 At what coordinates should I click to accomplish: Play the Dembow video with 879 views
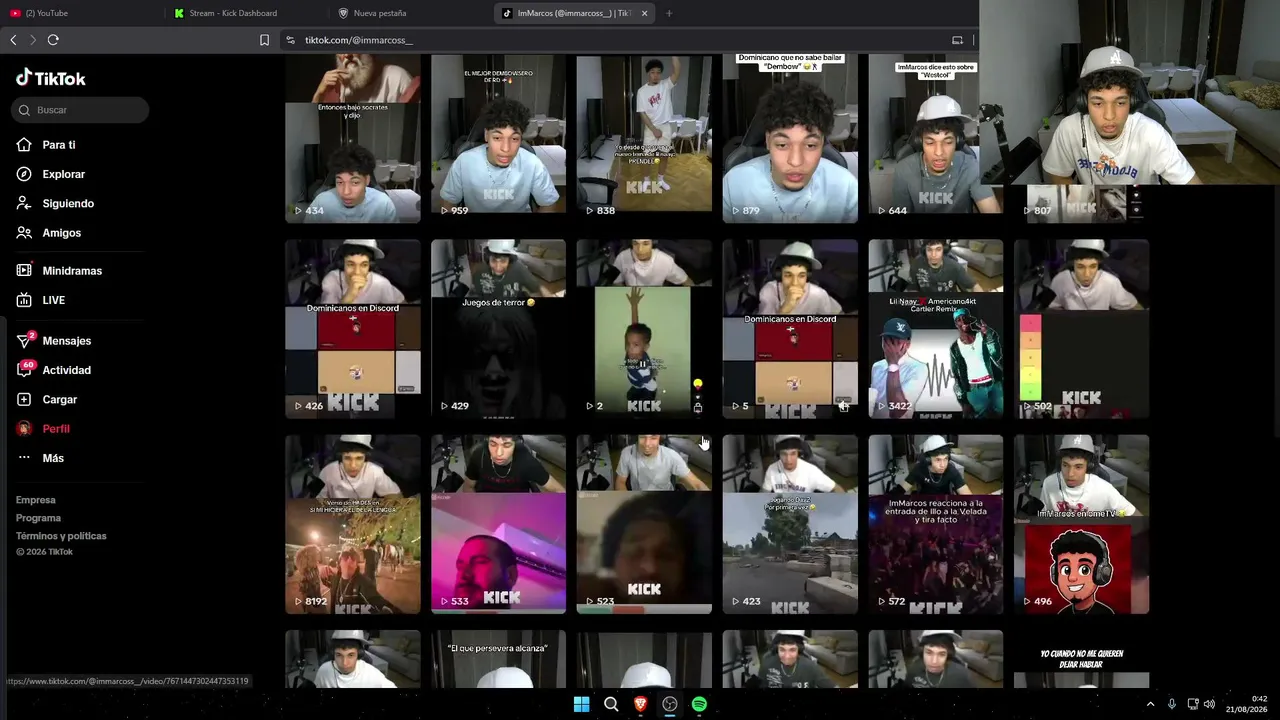790,138
